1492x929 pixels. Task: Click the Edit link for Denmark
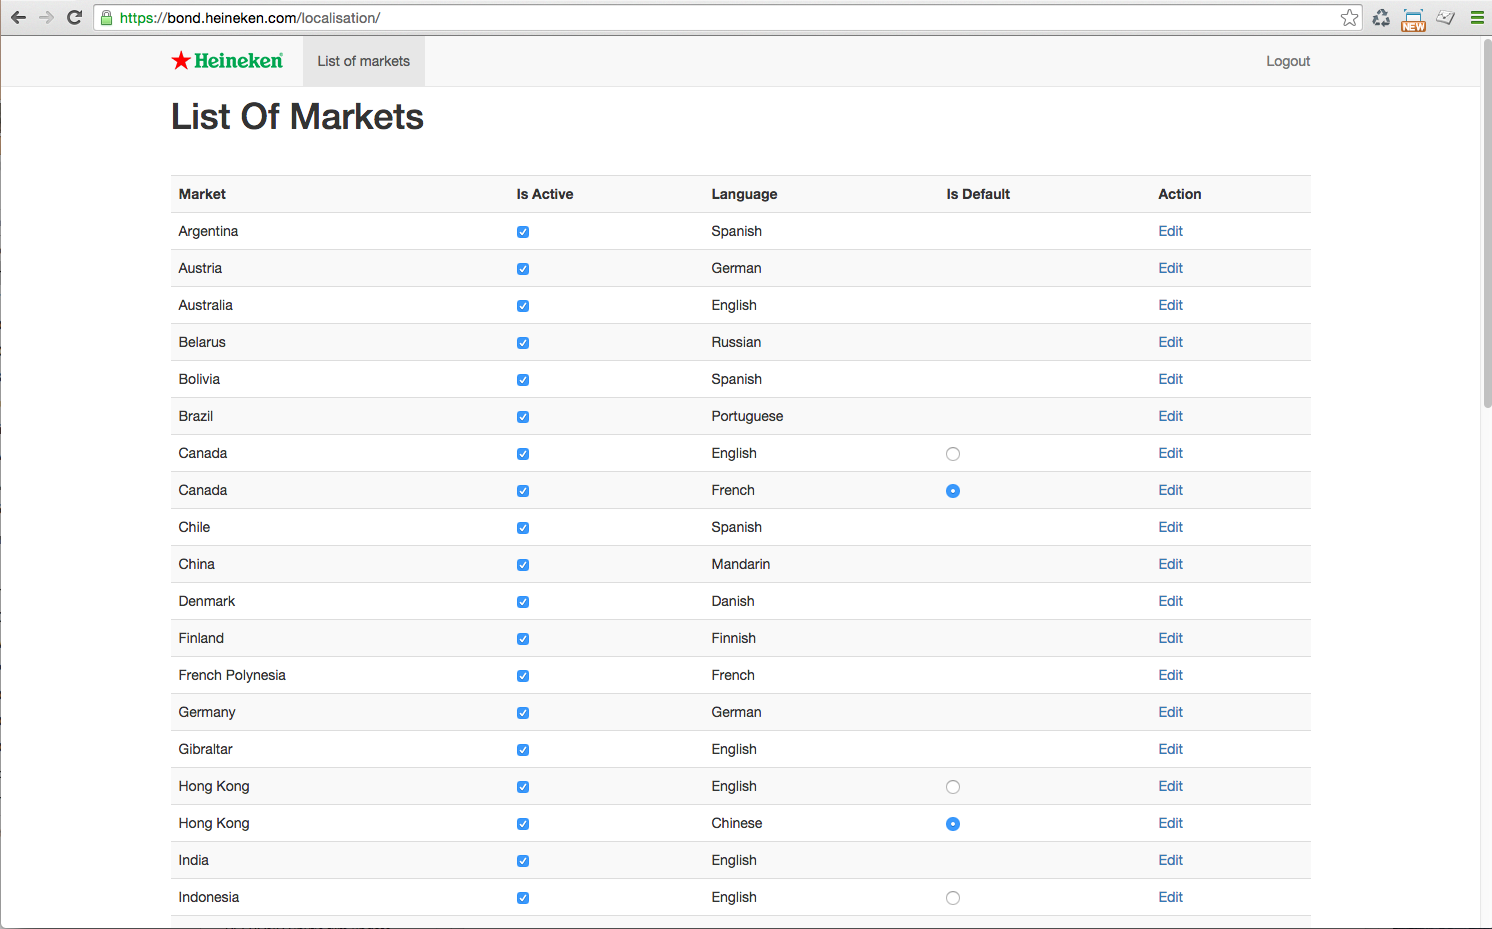pyautogui.click(x=1170, y=601)
